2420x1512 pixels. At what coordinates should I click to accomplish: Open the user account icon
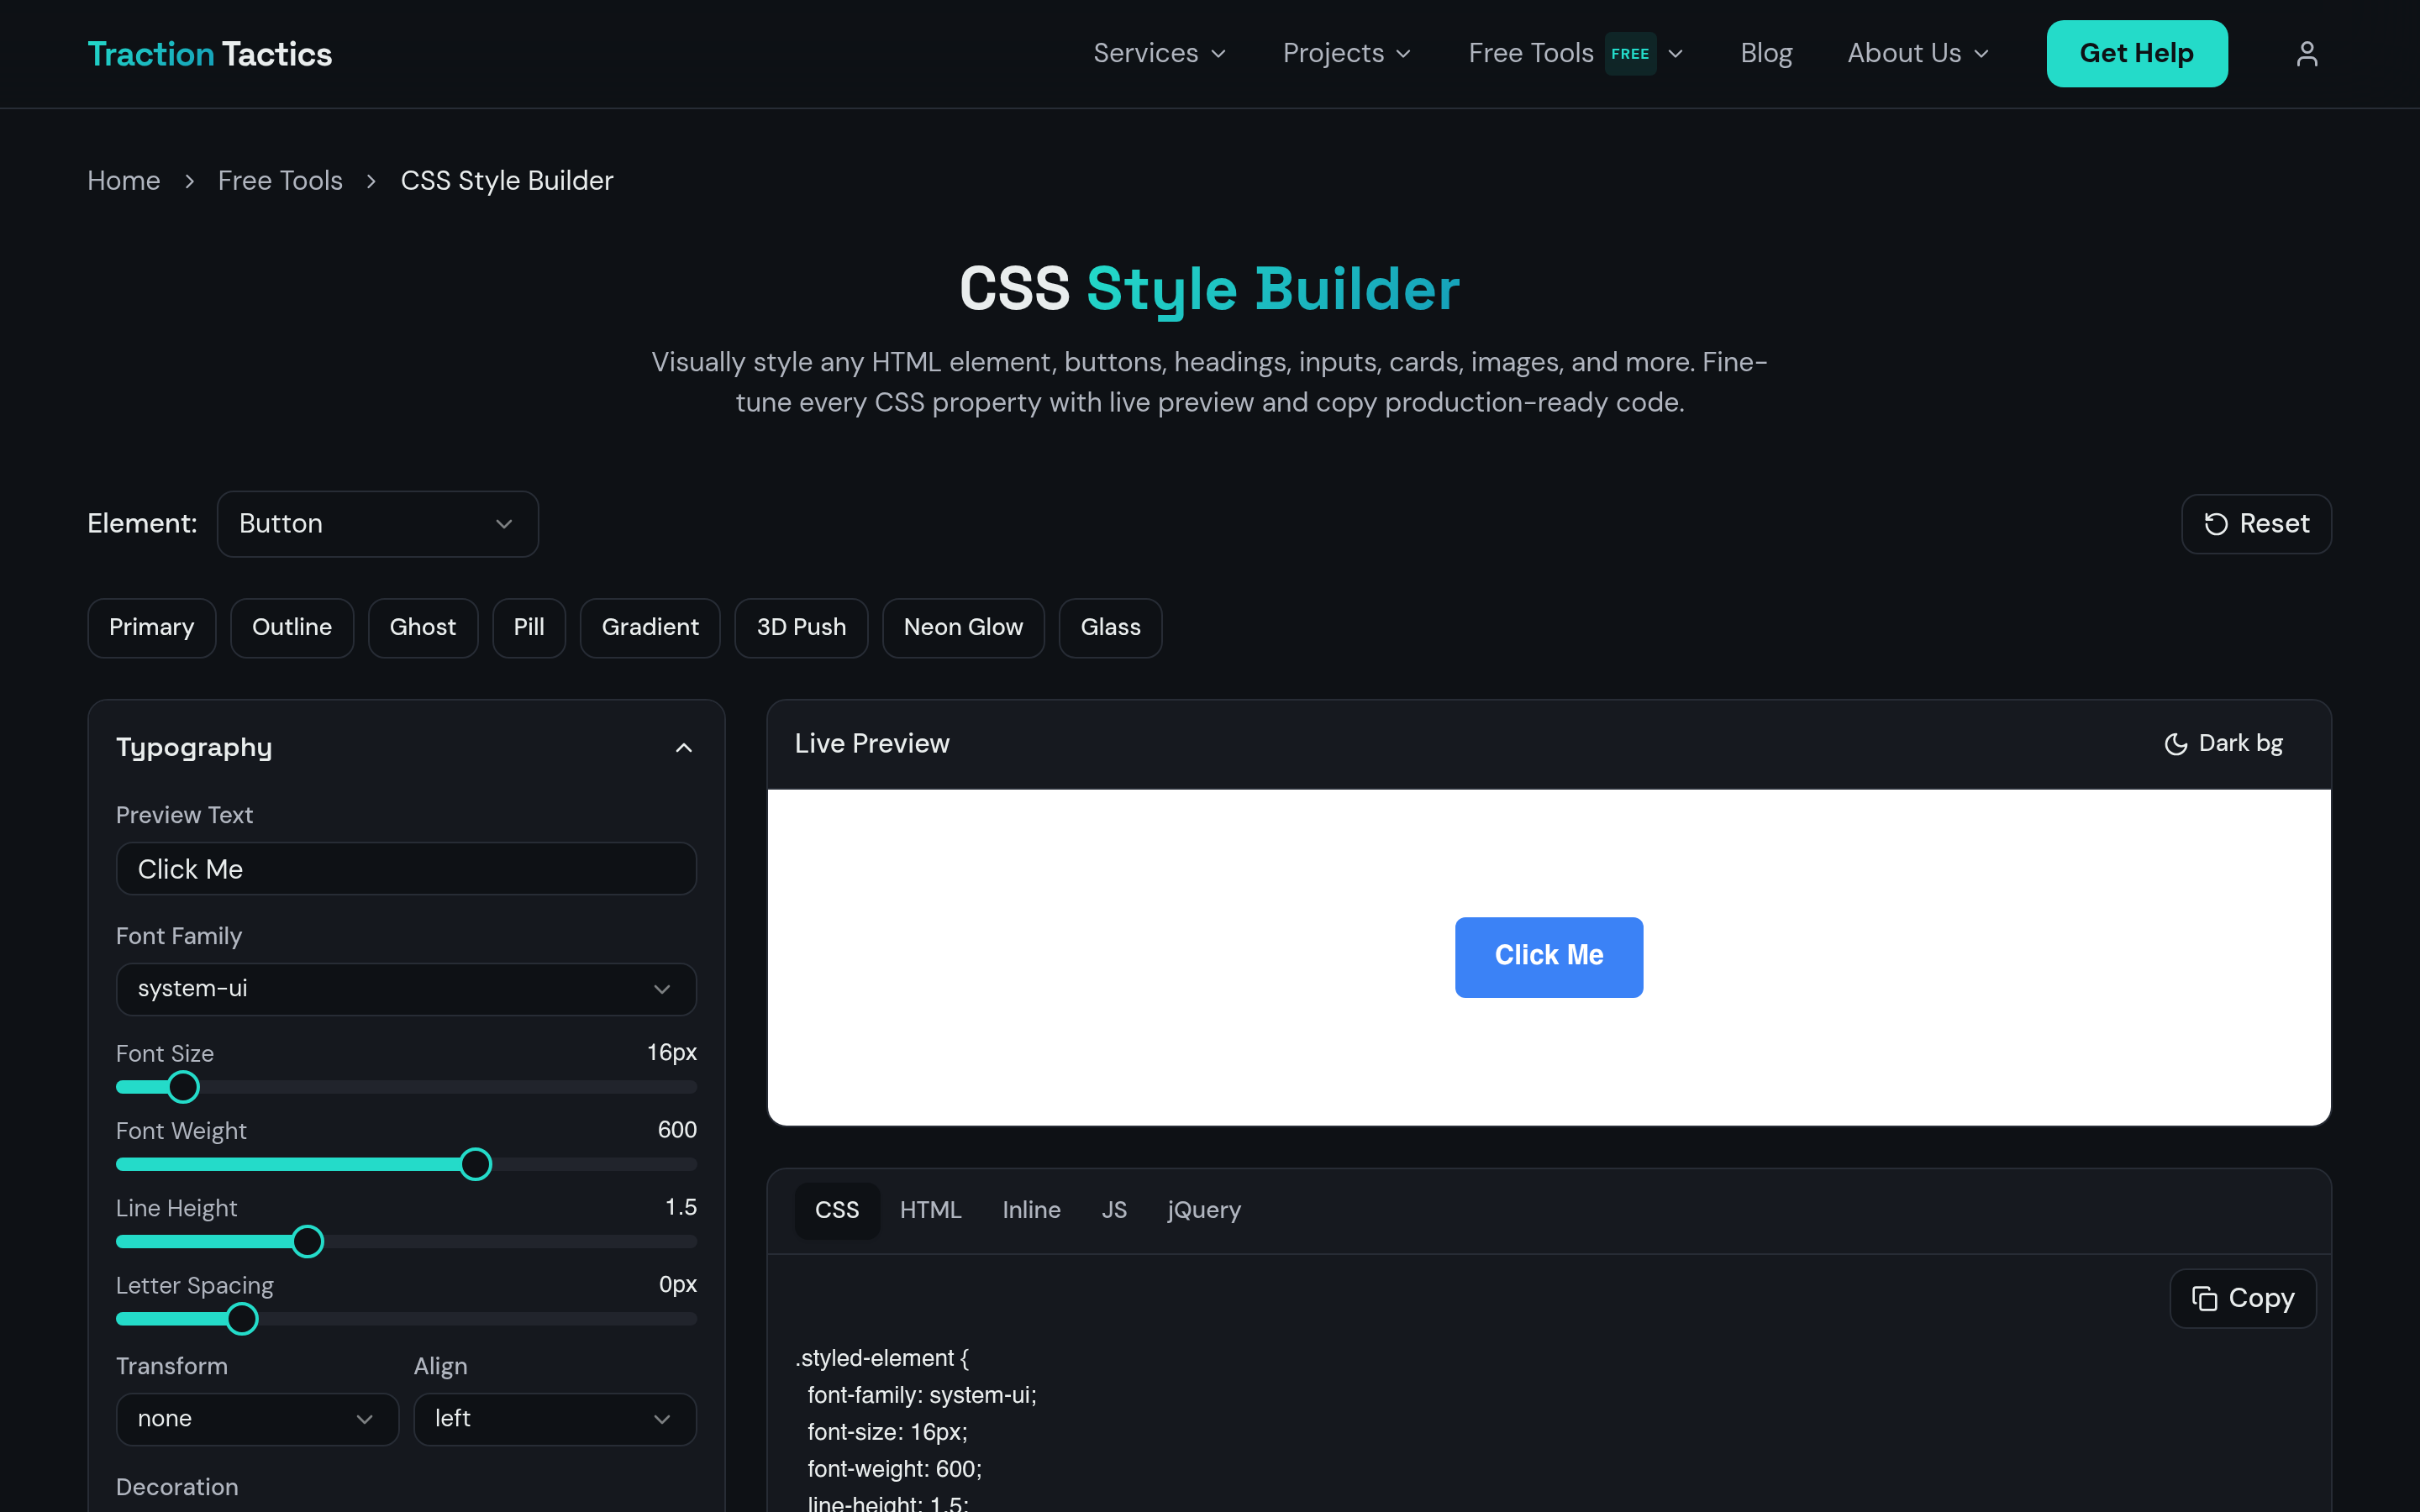tap(2306, 54)
